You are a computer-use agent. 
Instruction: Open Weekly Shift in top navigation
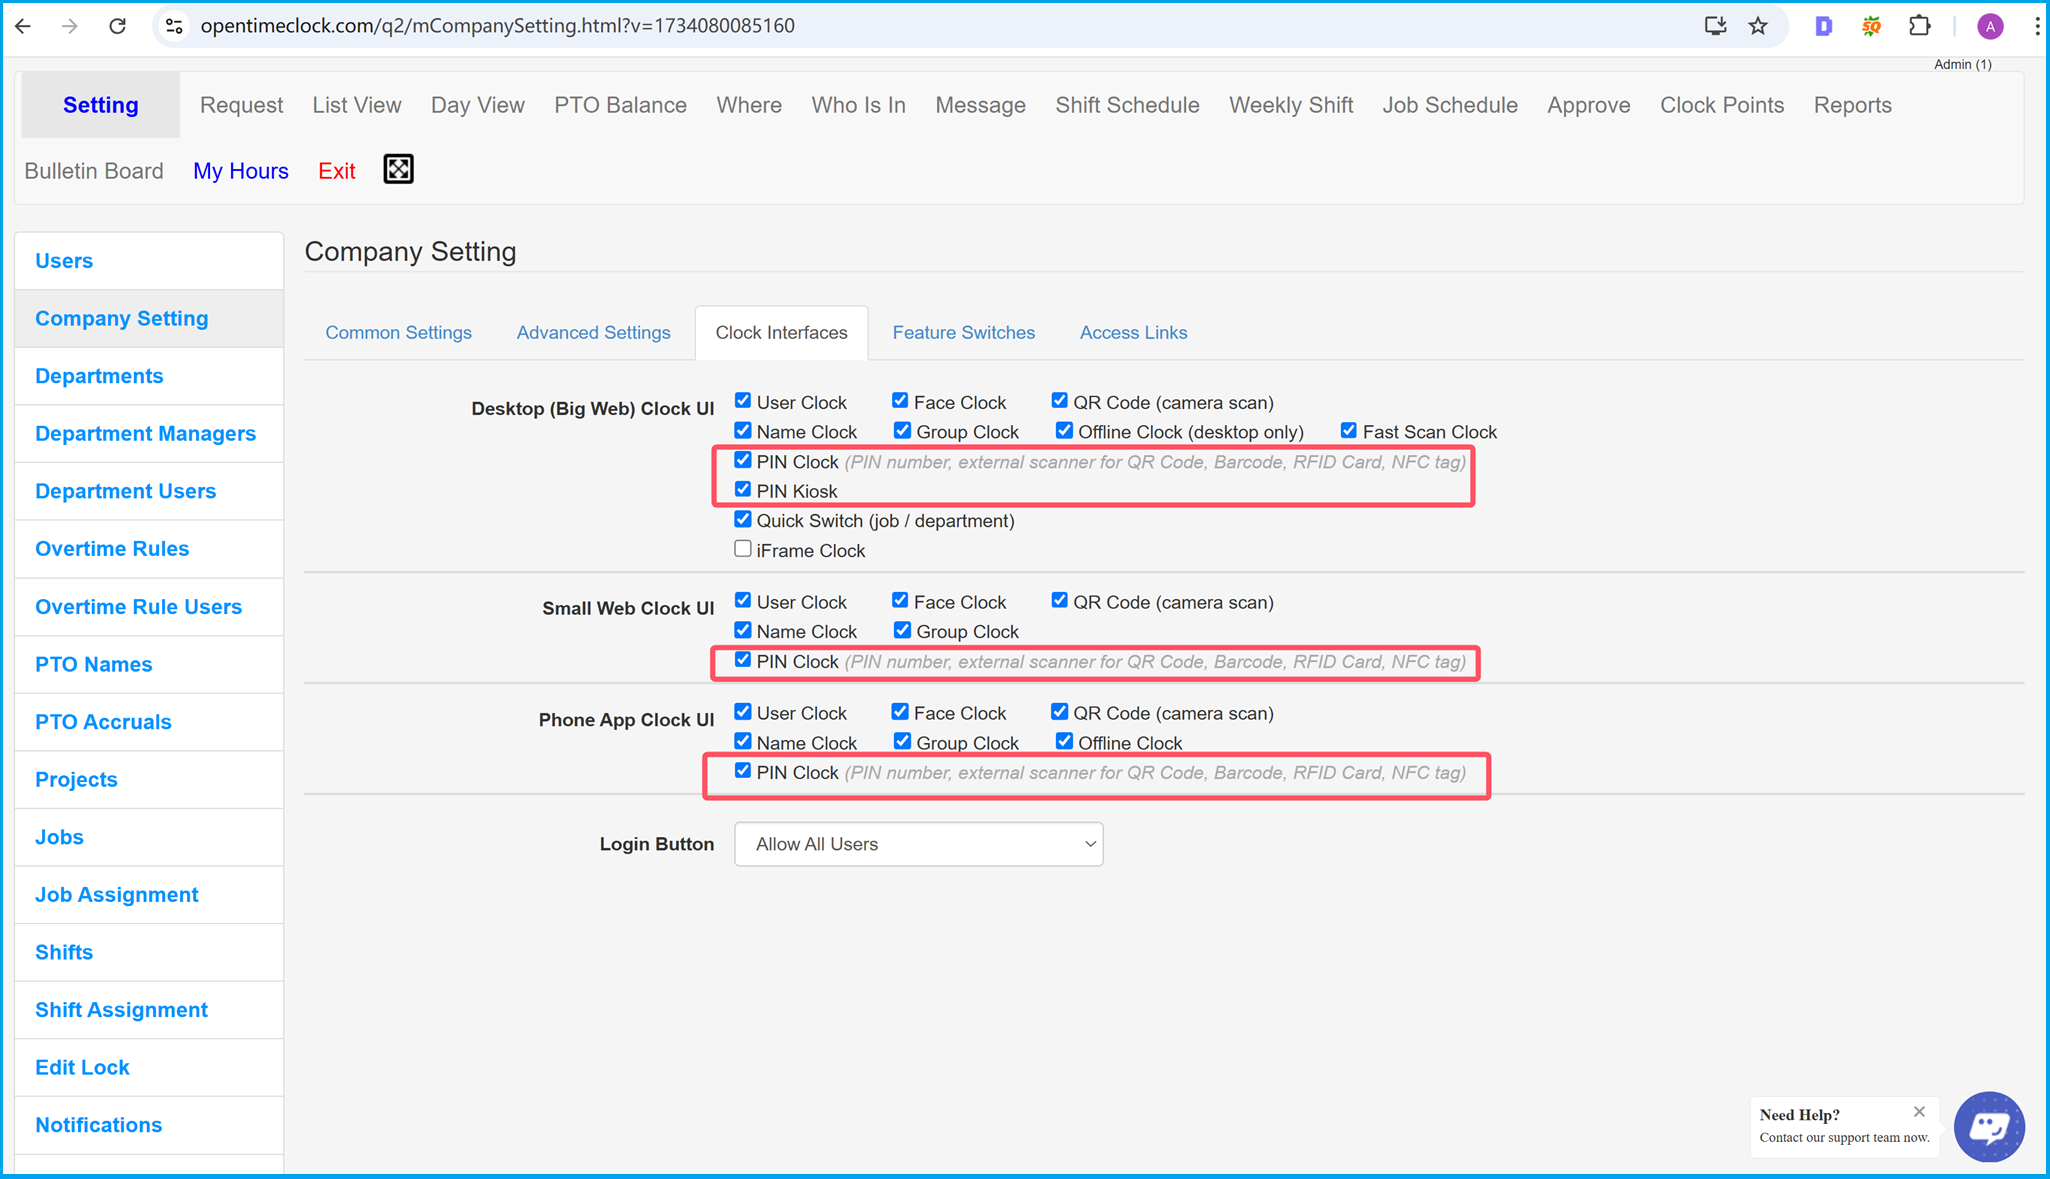pyautogui.click(x=1290, y=105)
